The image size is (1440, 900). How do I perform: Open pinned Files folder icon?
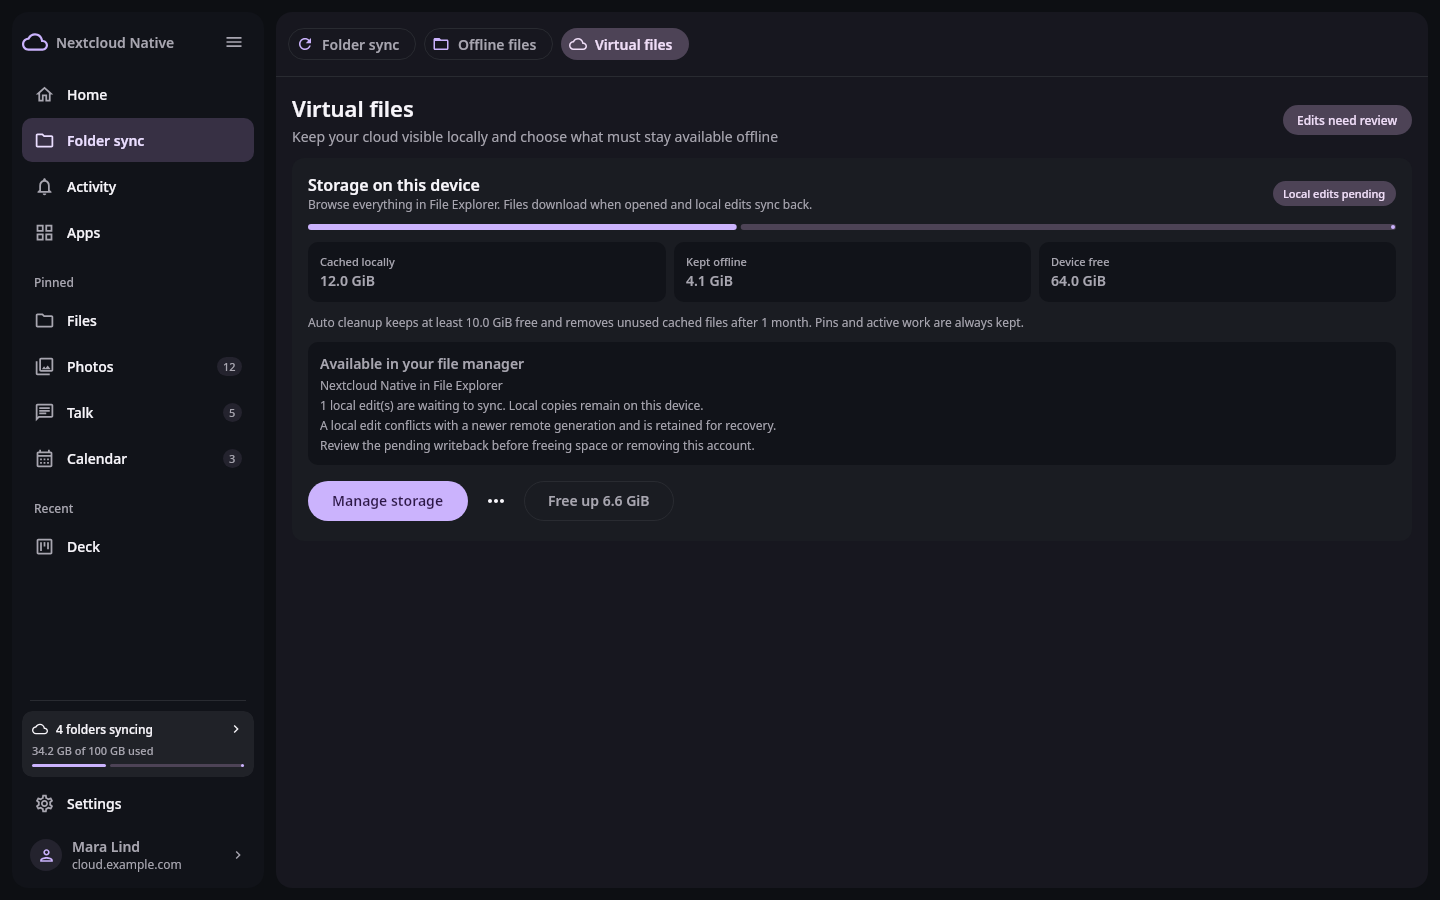[44, 321]
